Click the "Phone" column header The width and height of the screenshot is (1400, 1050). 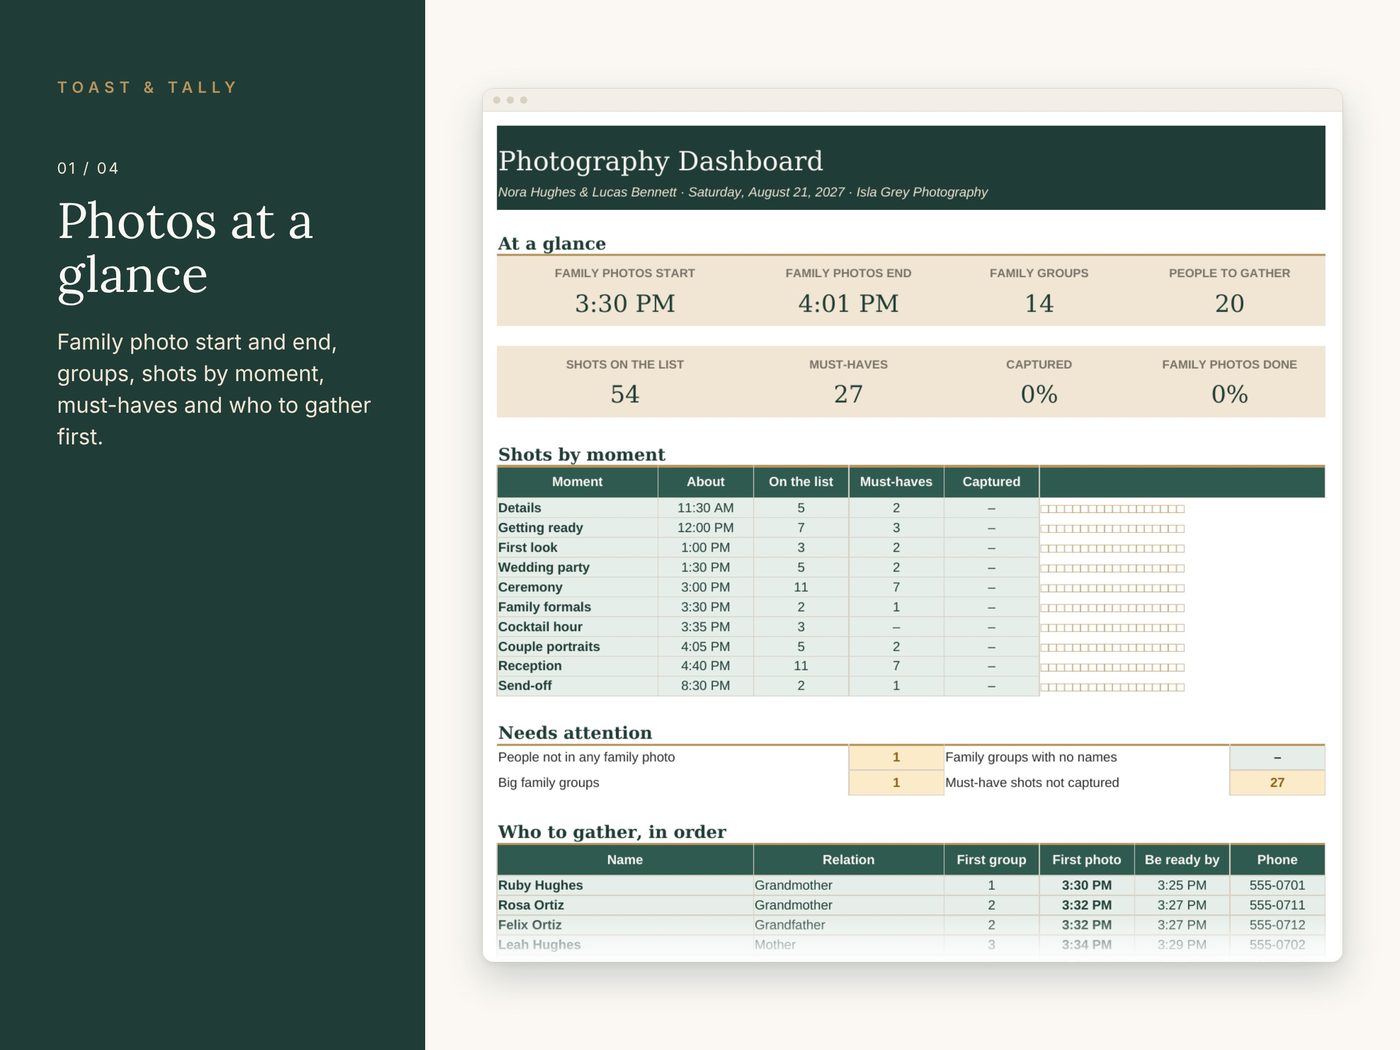(x=1277, y=860)
